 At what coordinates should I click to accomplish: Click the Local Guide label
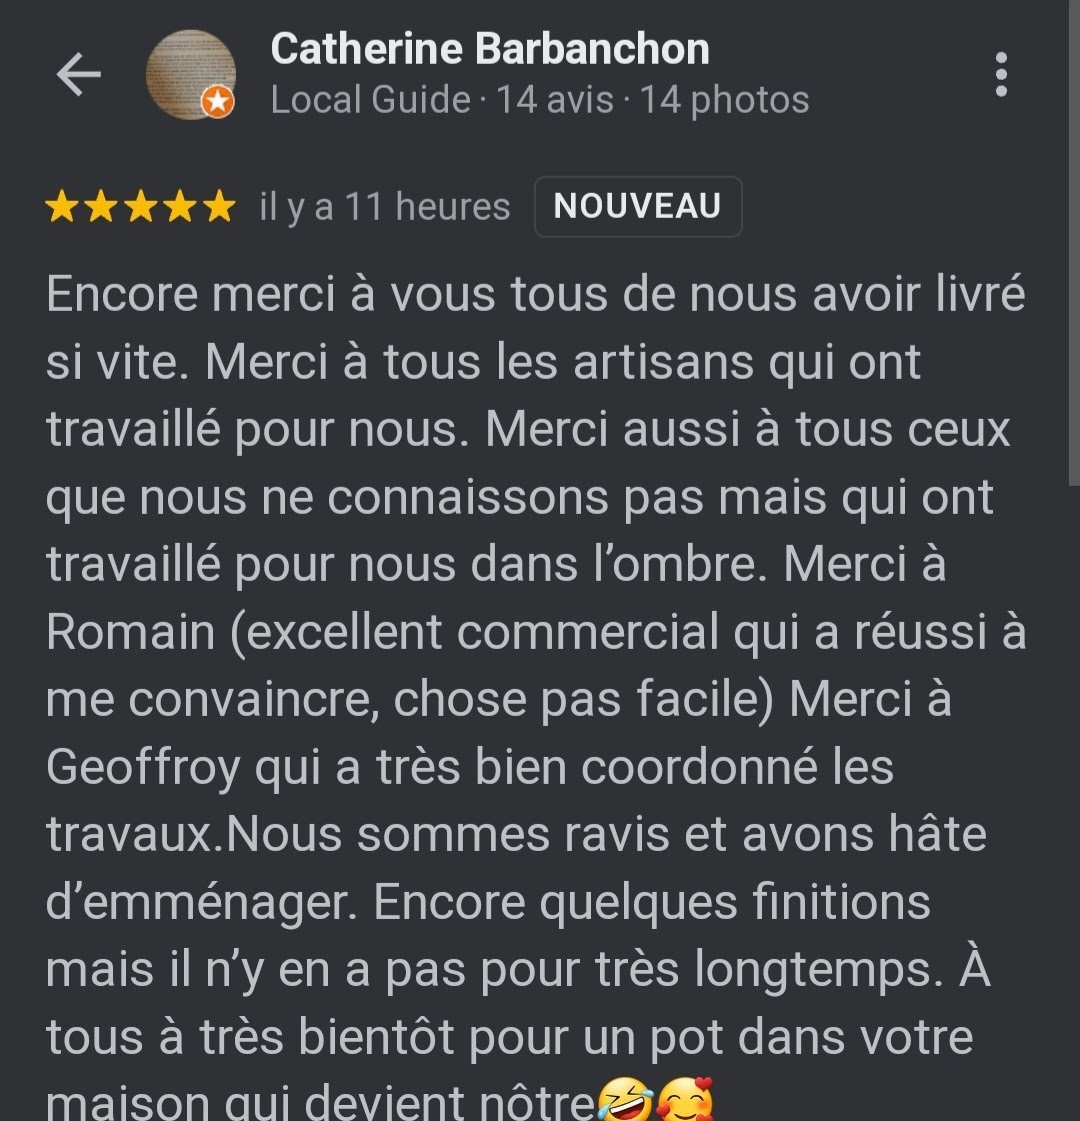pyautogui.click(x=370, y=99)
